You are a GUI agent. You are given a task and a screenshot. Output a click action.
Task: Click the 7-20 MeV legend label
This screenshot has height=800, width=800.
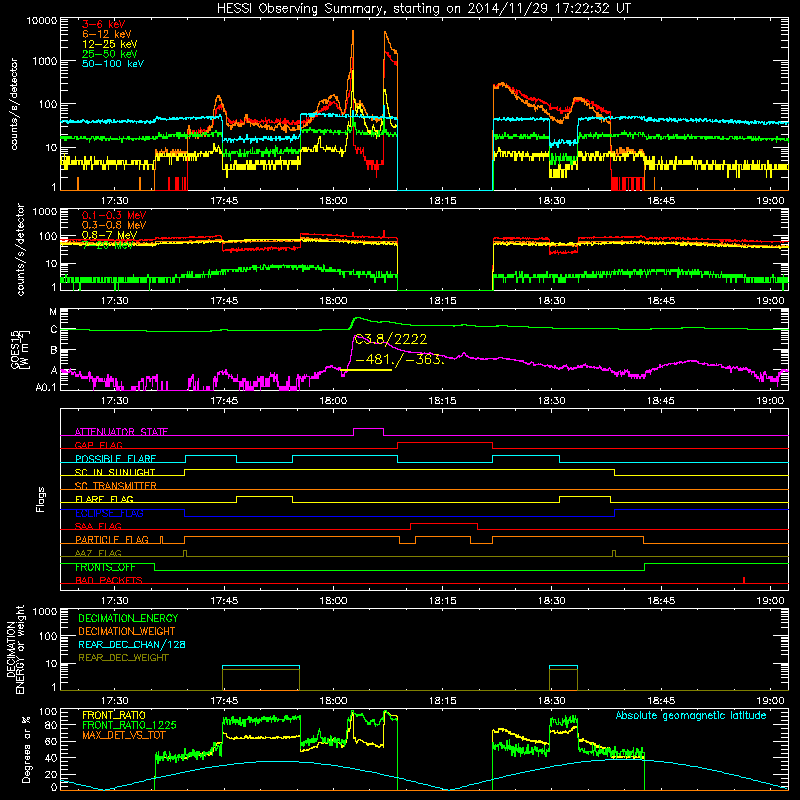pyautogui.click(x=108, y=245)
